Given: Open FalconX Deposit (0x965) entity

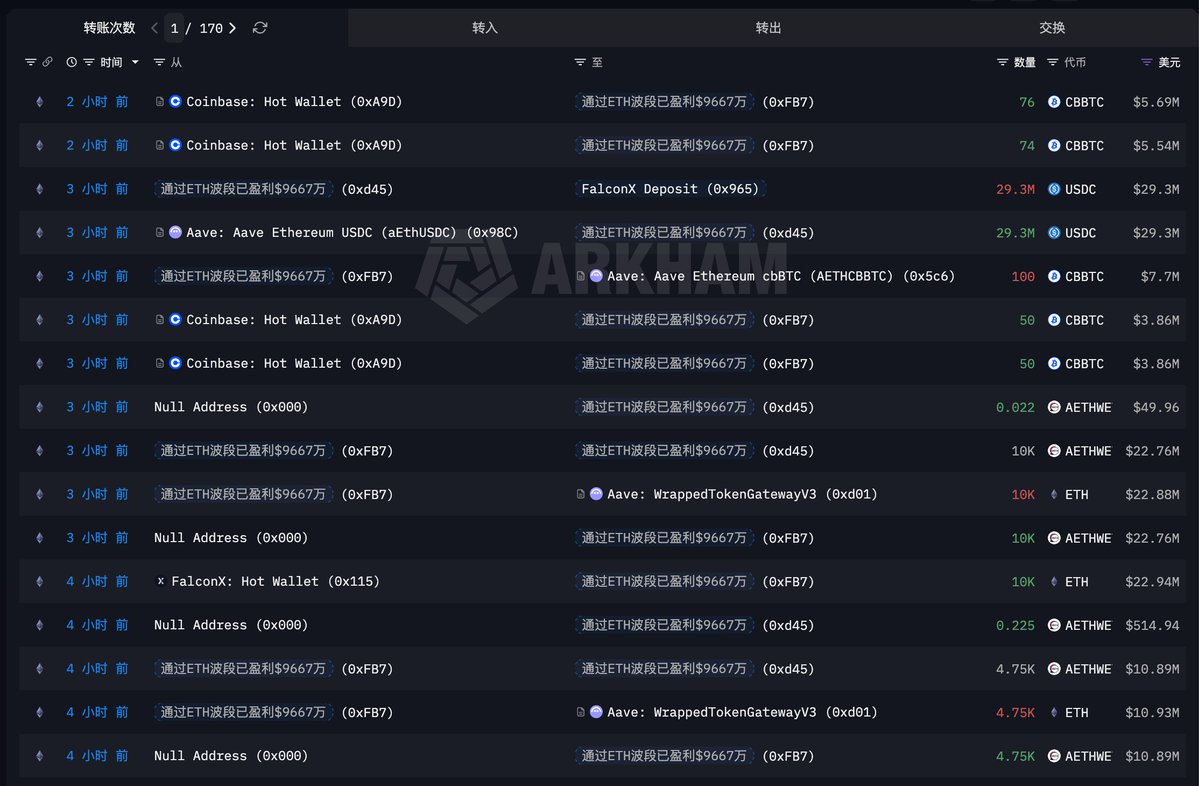Looking at the screenshot, I should 670,189.
